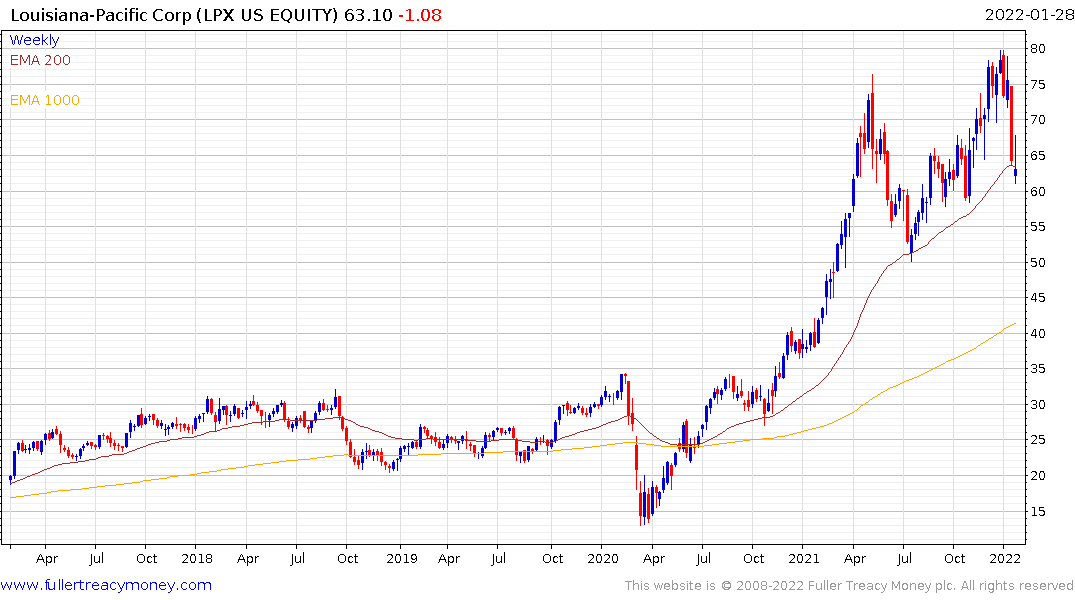Image resolution: width=1075 pixels, height=600 pixels.
Task: Click the 2022 year label on time axis
Action: (x=1005, y=558)
